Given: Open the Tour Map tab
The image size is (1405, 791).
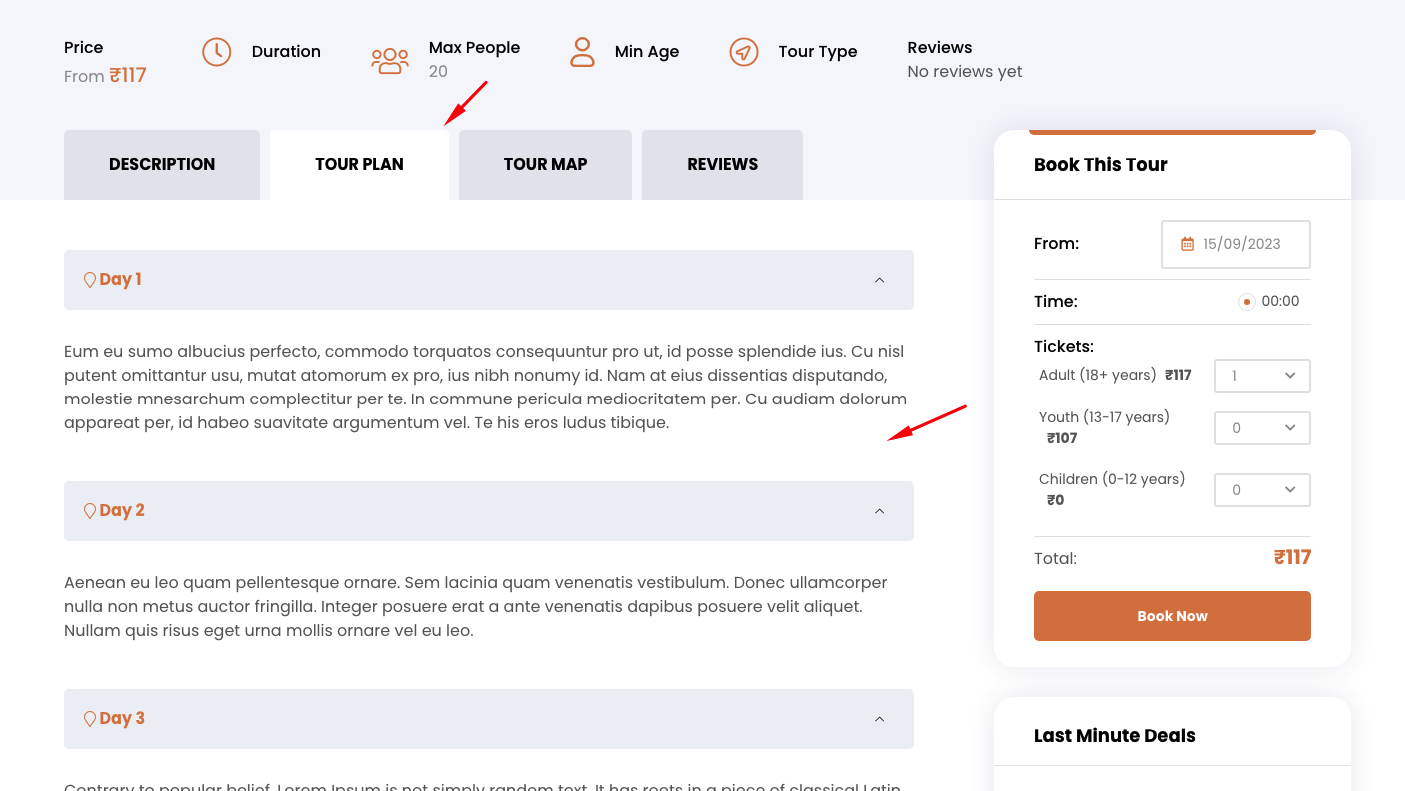Looking at the screenshot, I should pos(546,165).
